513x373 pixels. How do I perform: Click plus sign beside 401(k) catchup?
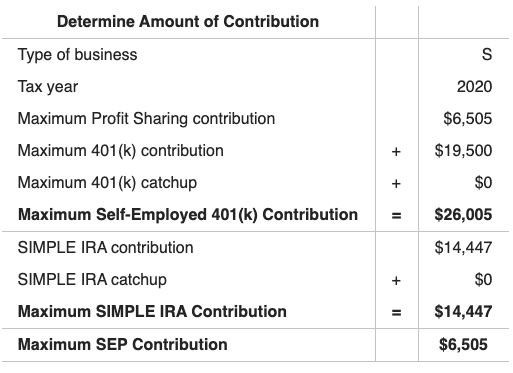[396, 184]
